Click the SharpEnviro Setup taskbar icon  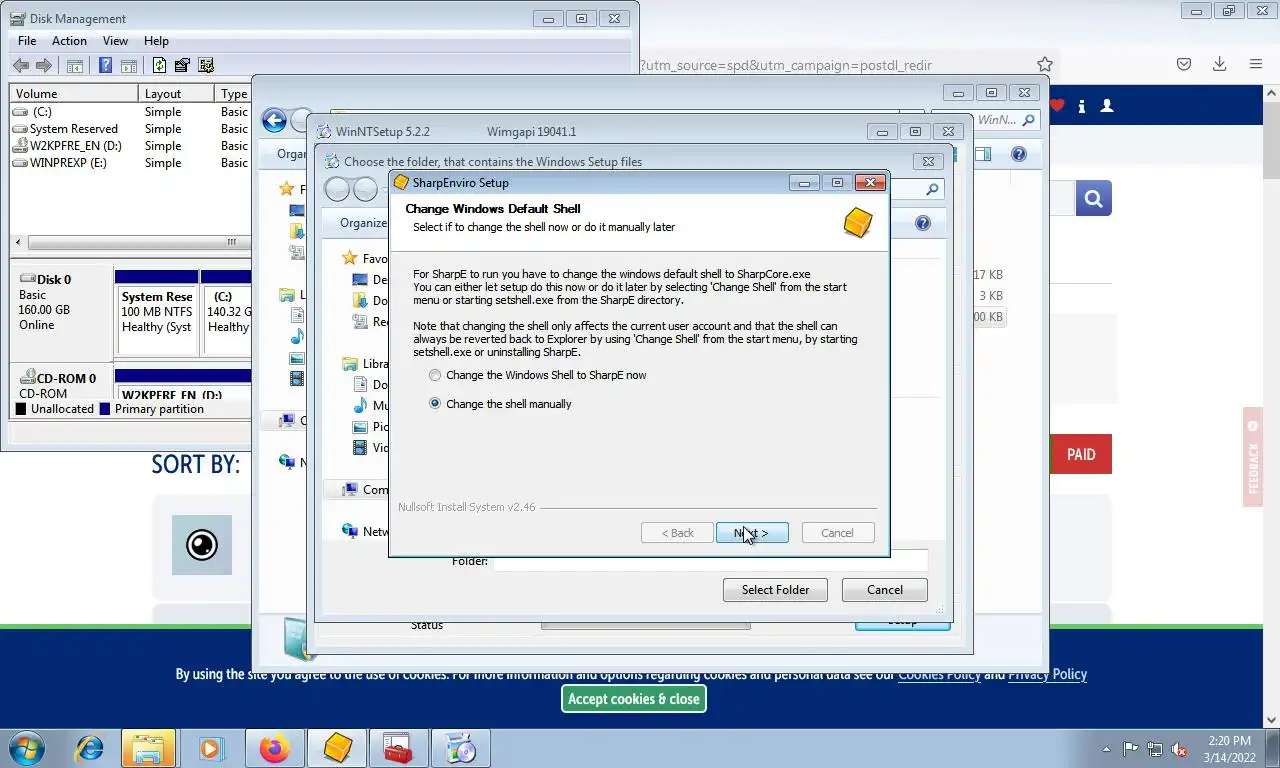click(337, 748)
